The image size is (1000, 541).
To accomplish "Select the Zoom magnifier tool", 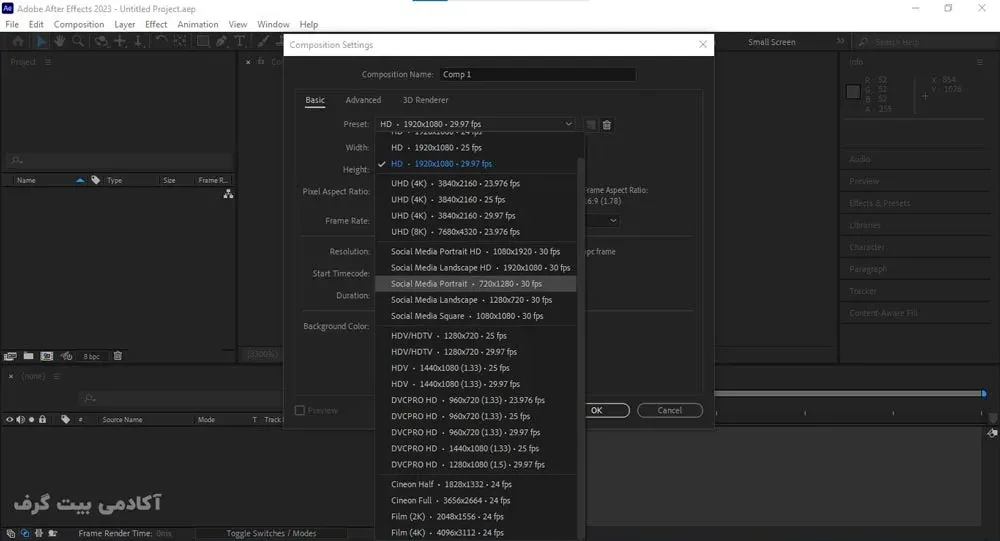I will click(x=78, y=41).
